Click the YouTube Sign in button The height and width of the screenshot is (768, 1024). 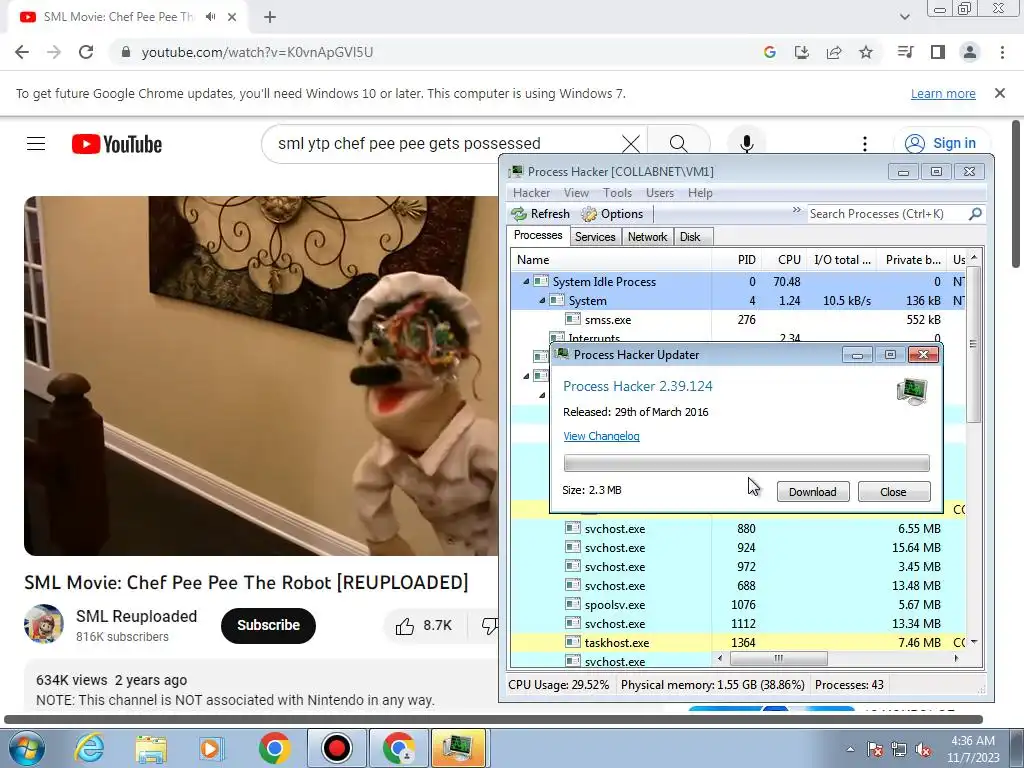click(941, 143)
